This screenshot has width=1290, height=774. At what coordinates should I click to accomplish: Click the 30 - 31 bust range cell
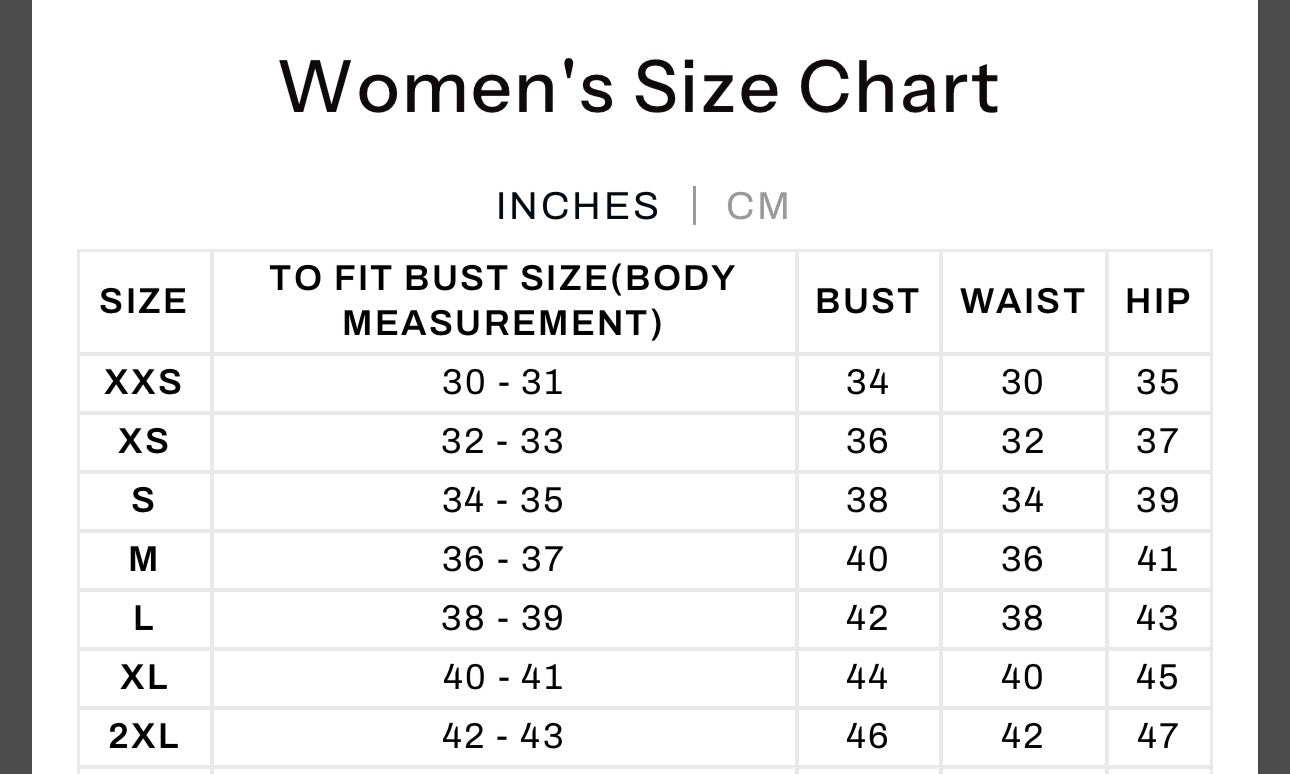pyautogui.click(x=503, y=382)
